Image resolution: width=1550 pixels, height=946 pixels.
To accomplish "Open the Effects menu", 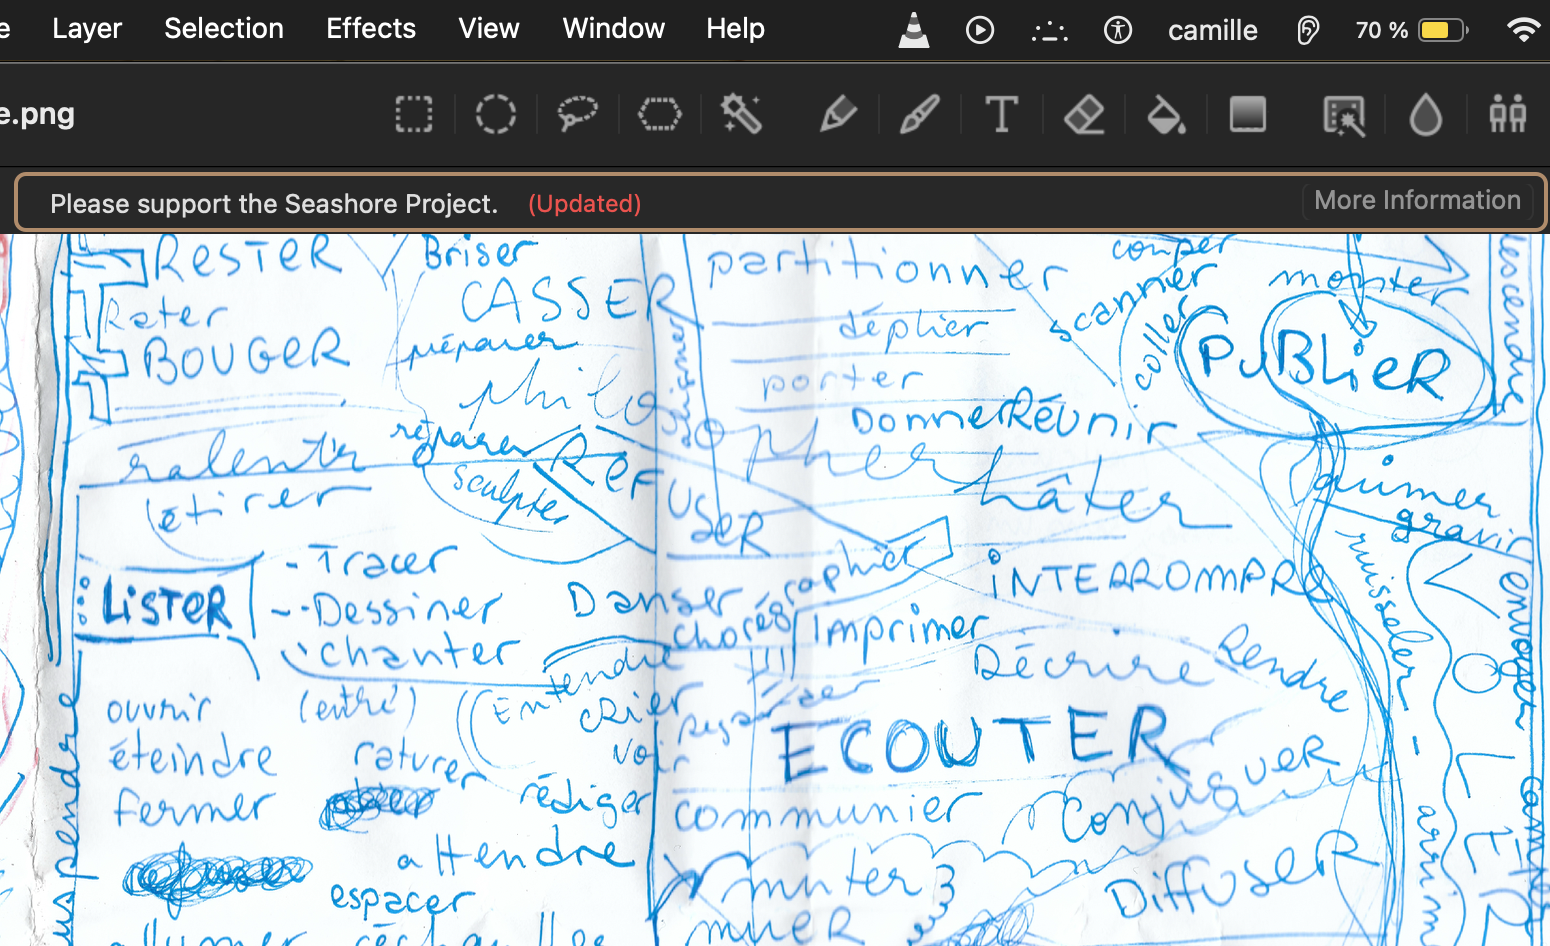I will coord(371,29).
